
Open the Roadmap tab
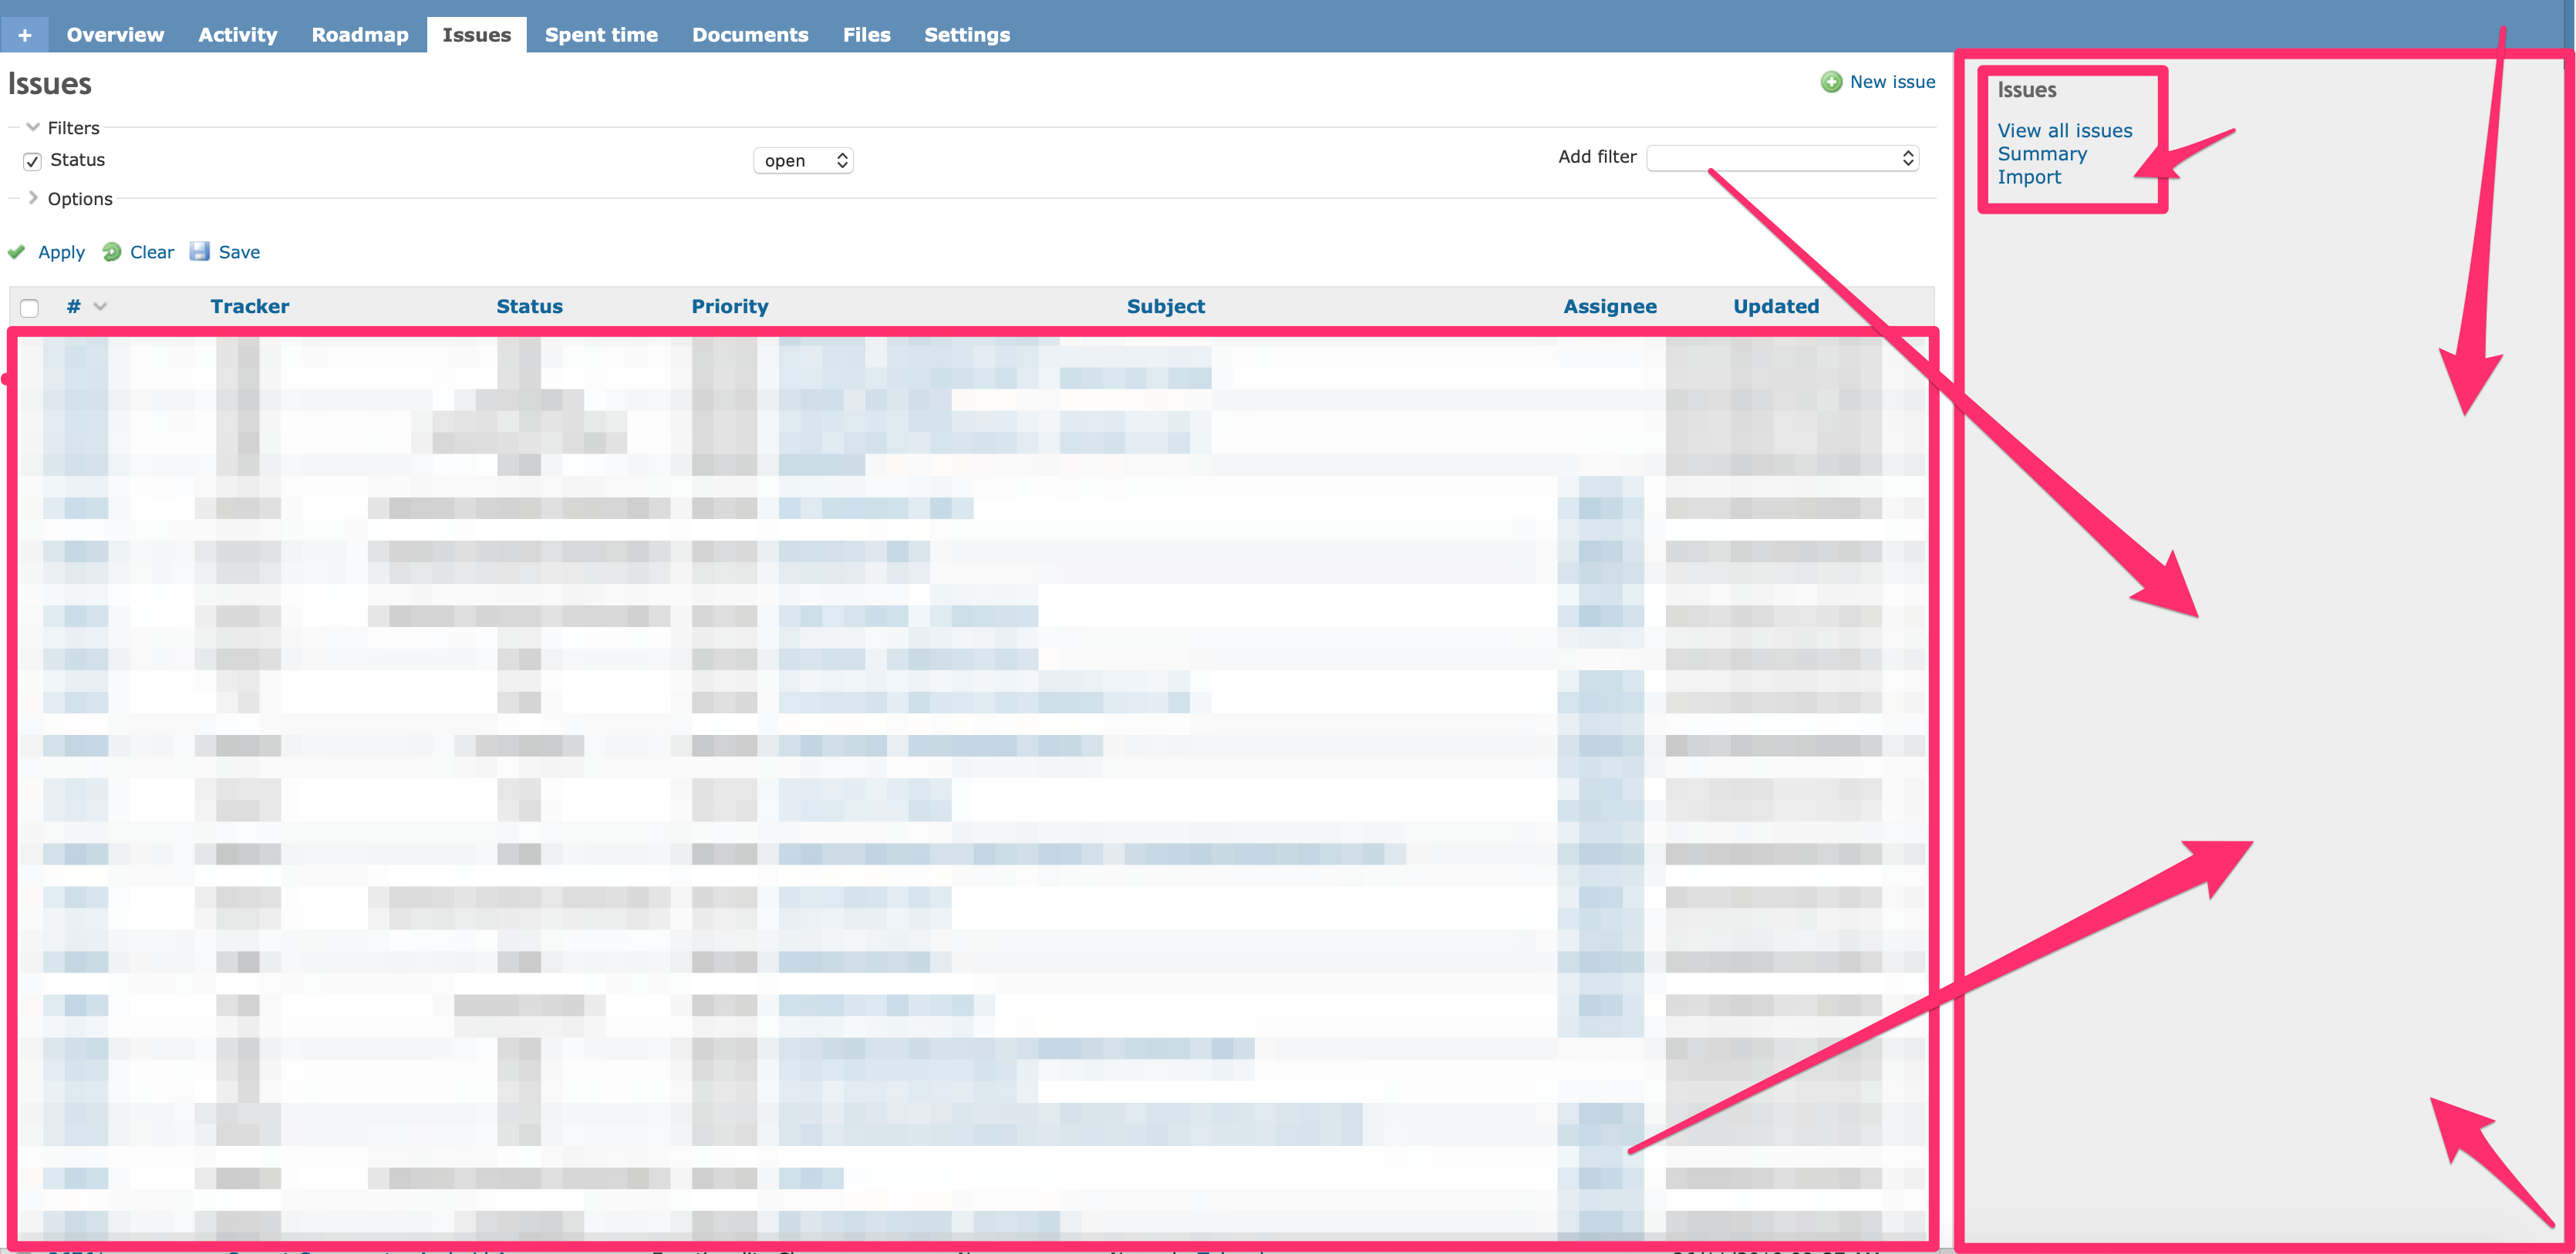point(360,35)
